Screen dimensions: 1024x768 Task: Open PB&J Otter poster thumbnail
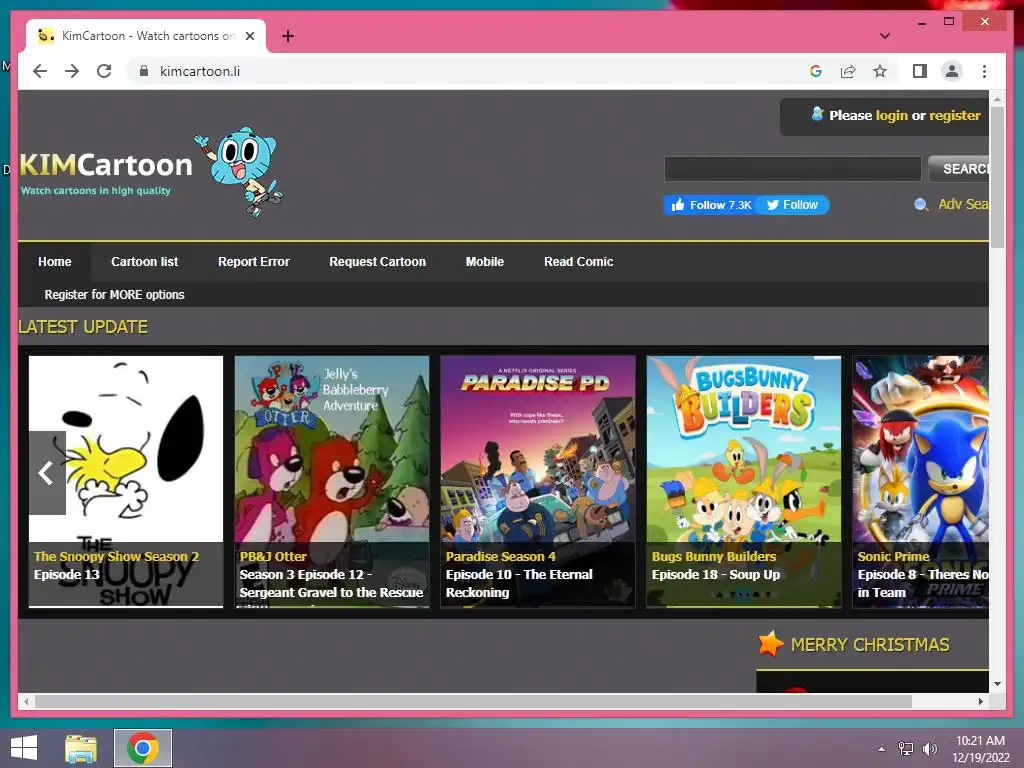(332, 481)
